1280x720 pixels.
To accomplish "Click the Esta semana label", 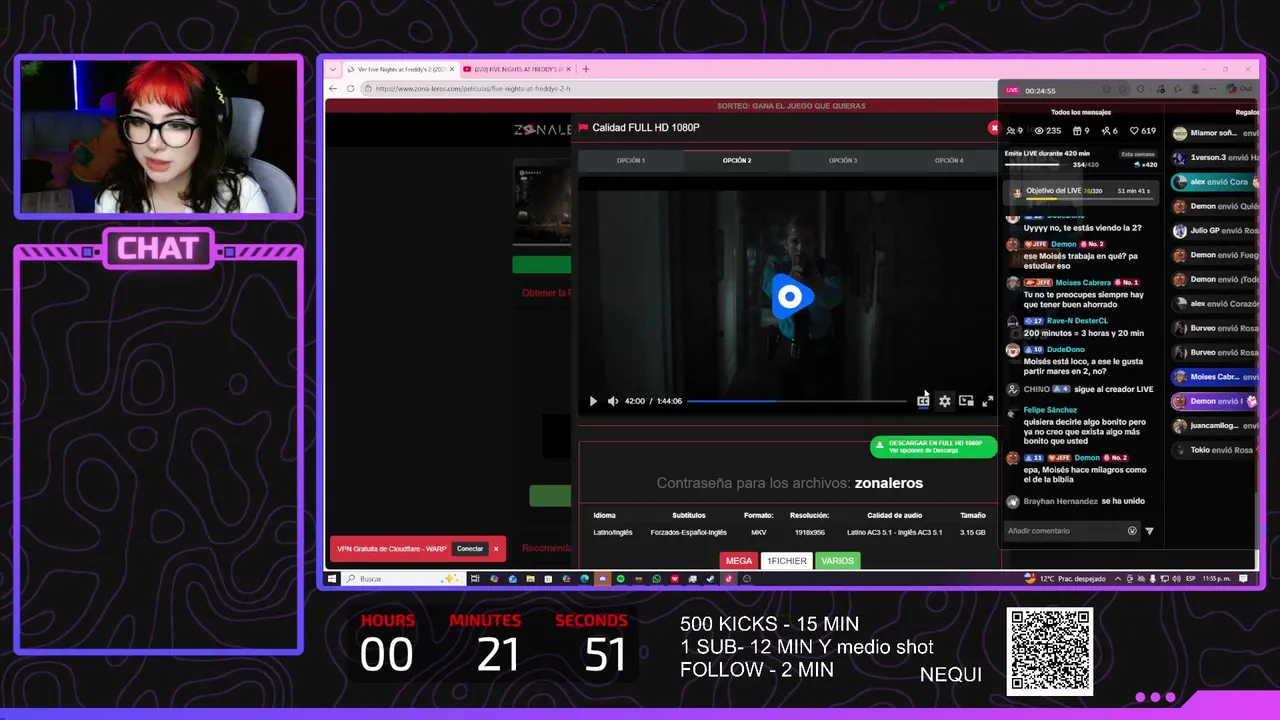I will [1138, 154].
